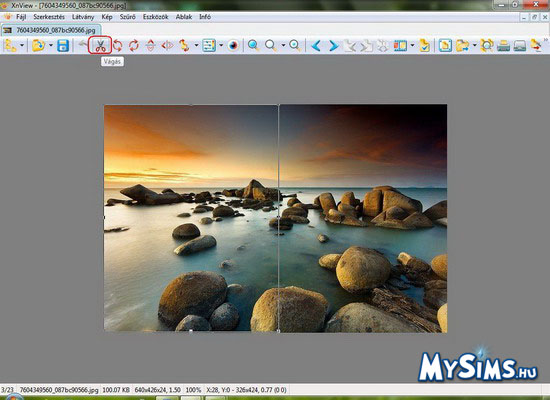Open the Eszközök menu
Image resolution: width=550 pixels, height=400 pixels.
[155, 17]
